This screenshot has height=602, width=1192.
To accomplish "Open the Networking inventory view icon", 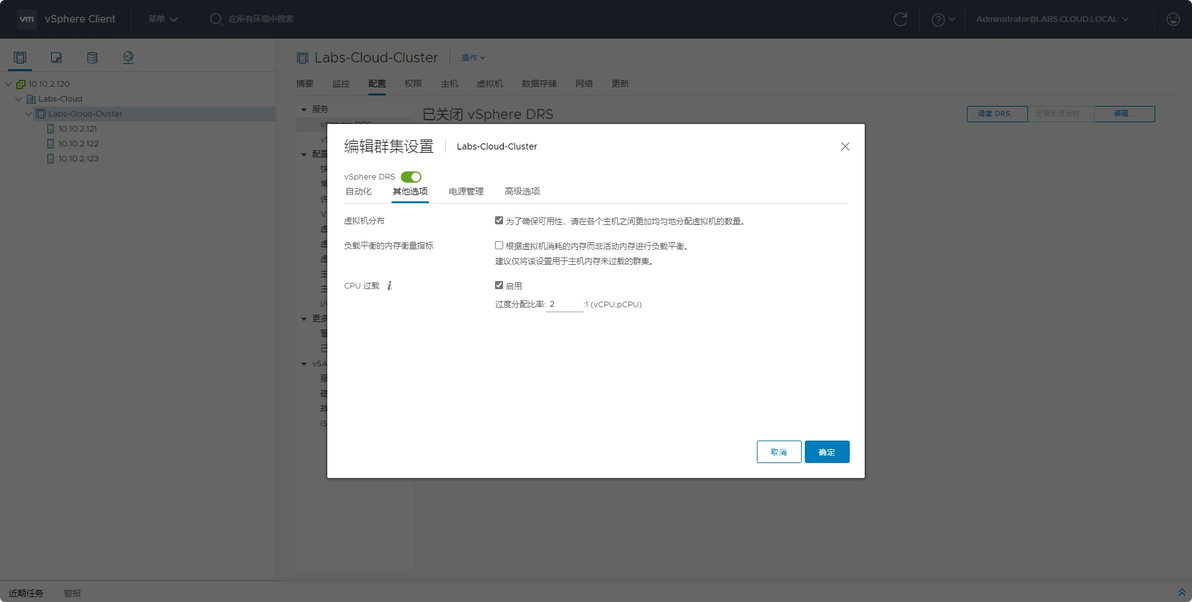I will pos(128,58).
